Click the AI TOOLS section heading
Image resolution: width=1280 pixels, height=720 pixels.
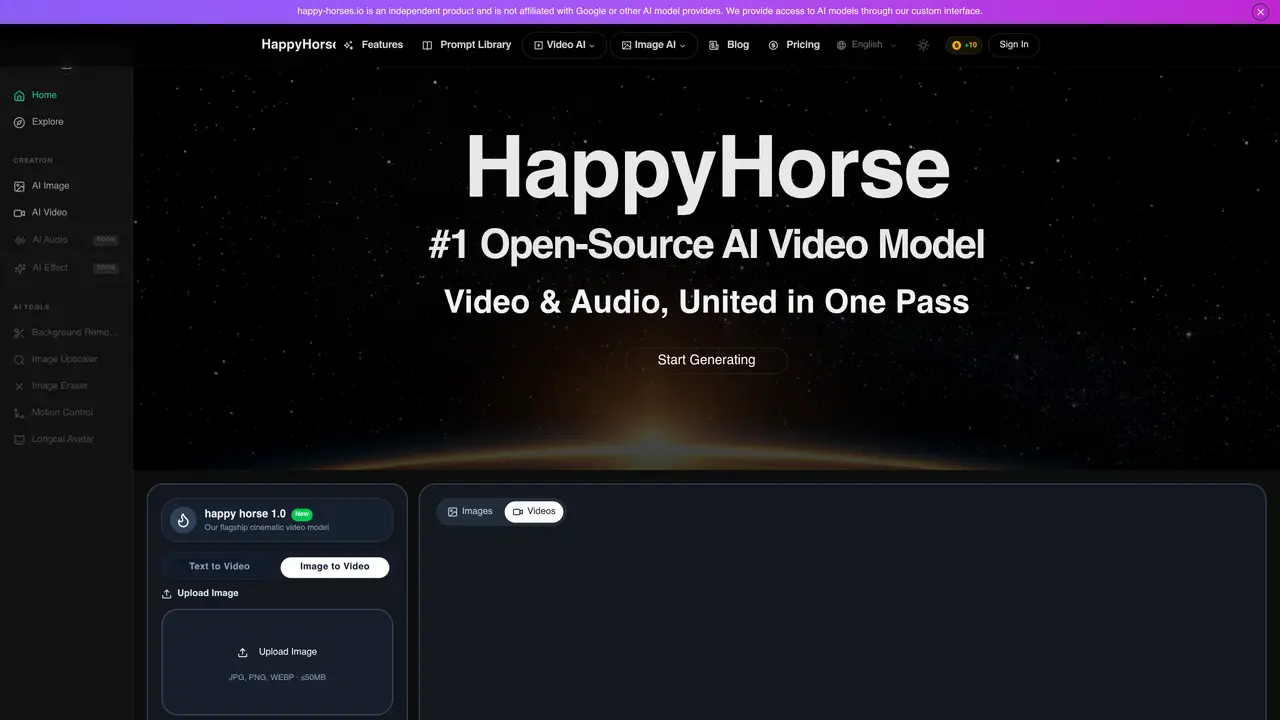pos(31,307)
